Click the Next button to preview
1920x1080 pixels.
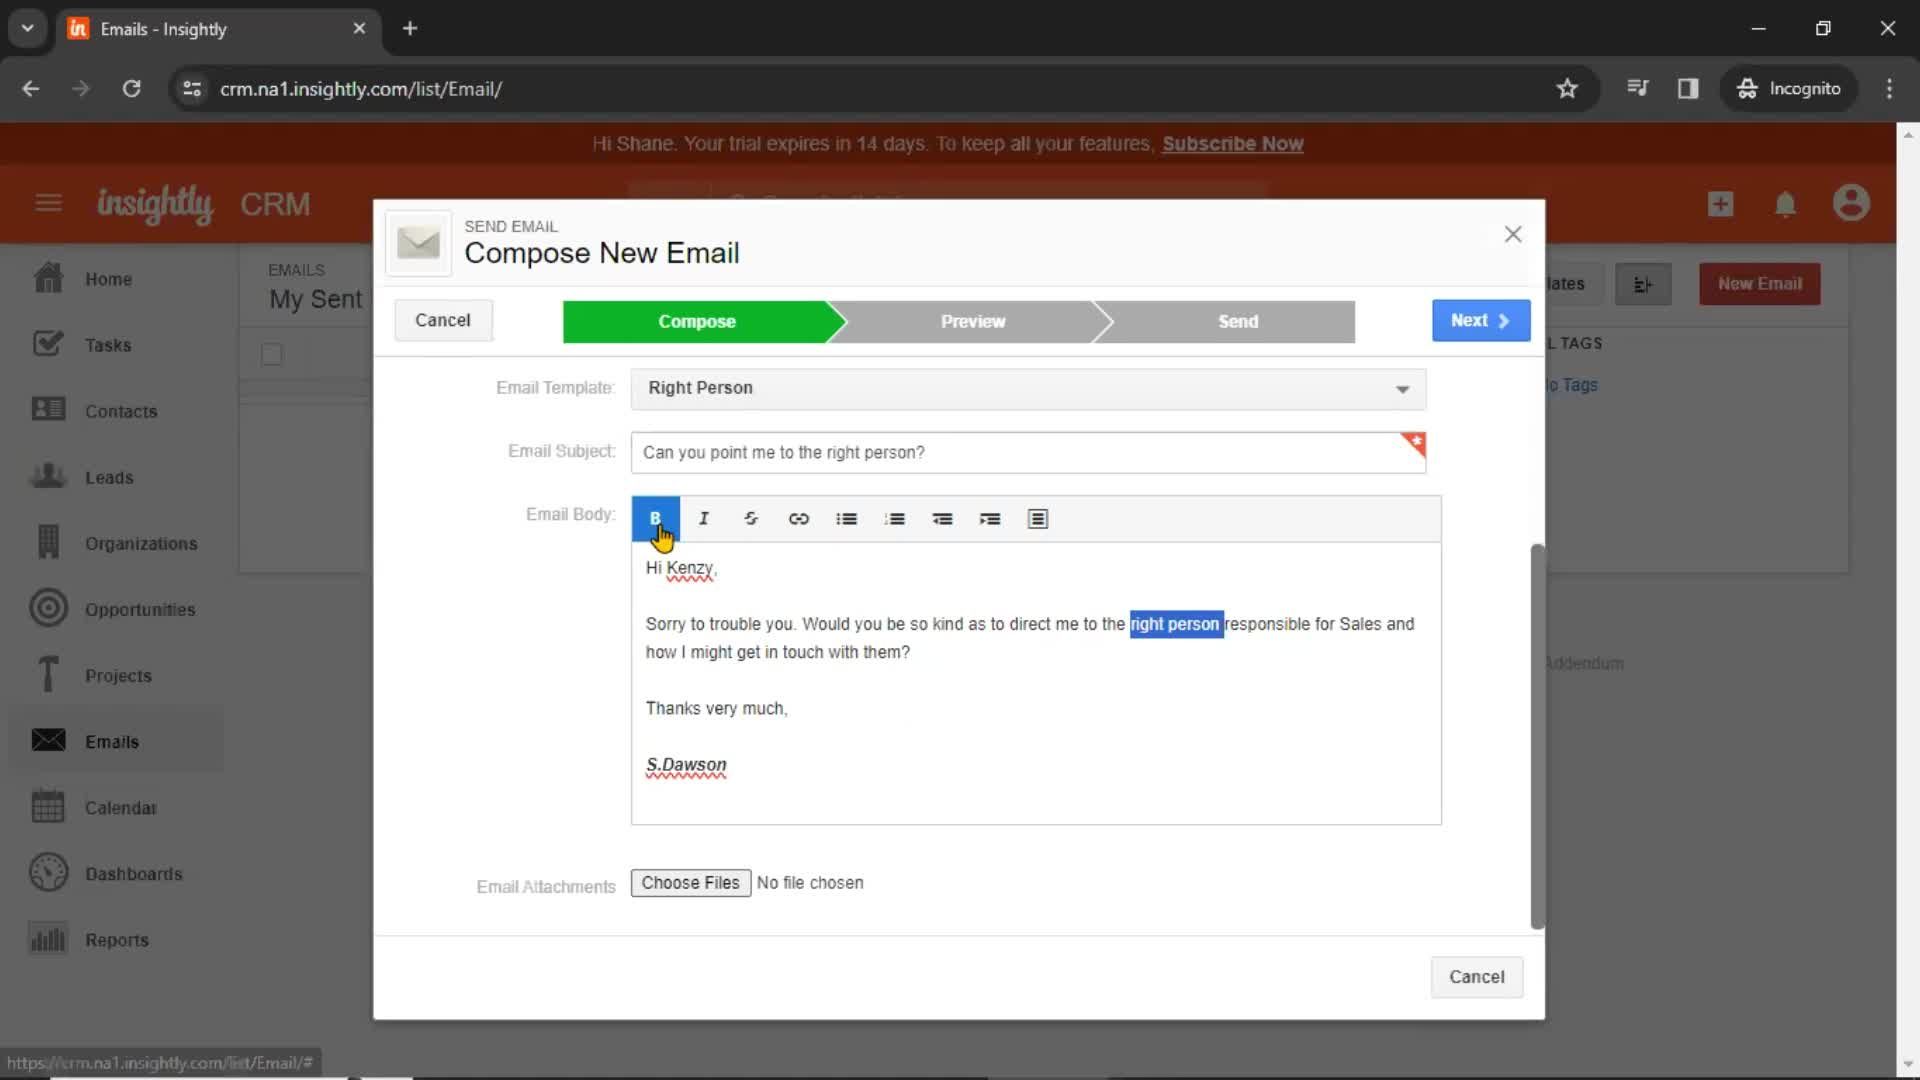[x=1480, y=319]
